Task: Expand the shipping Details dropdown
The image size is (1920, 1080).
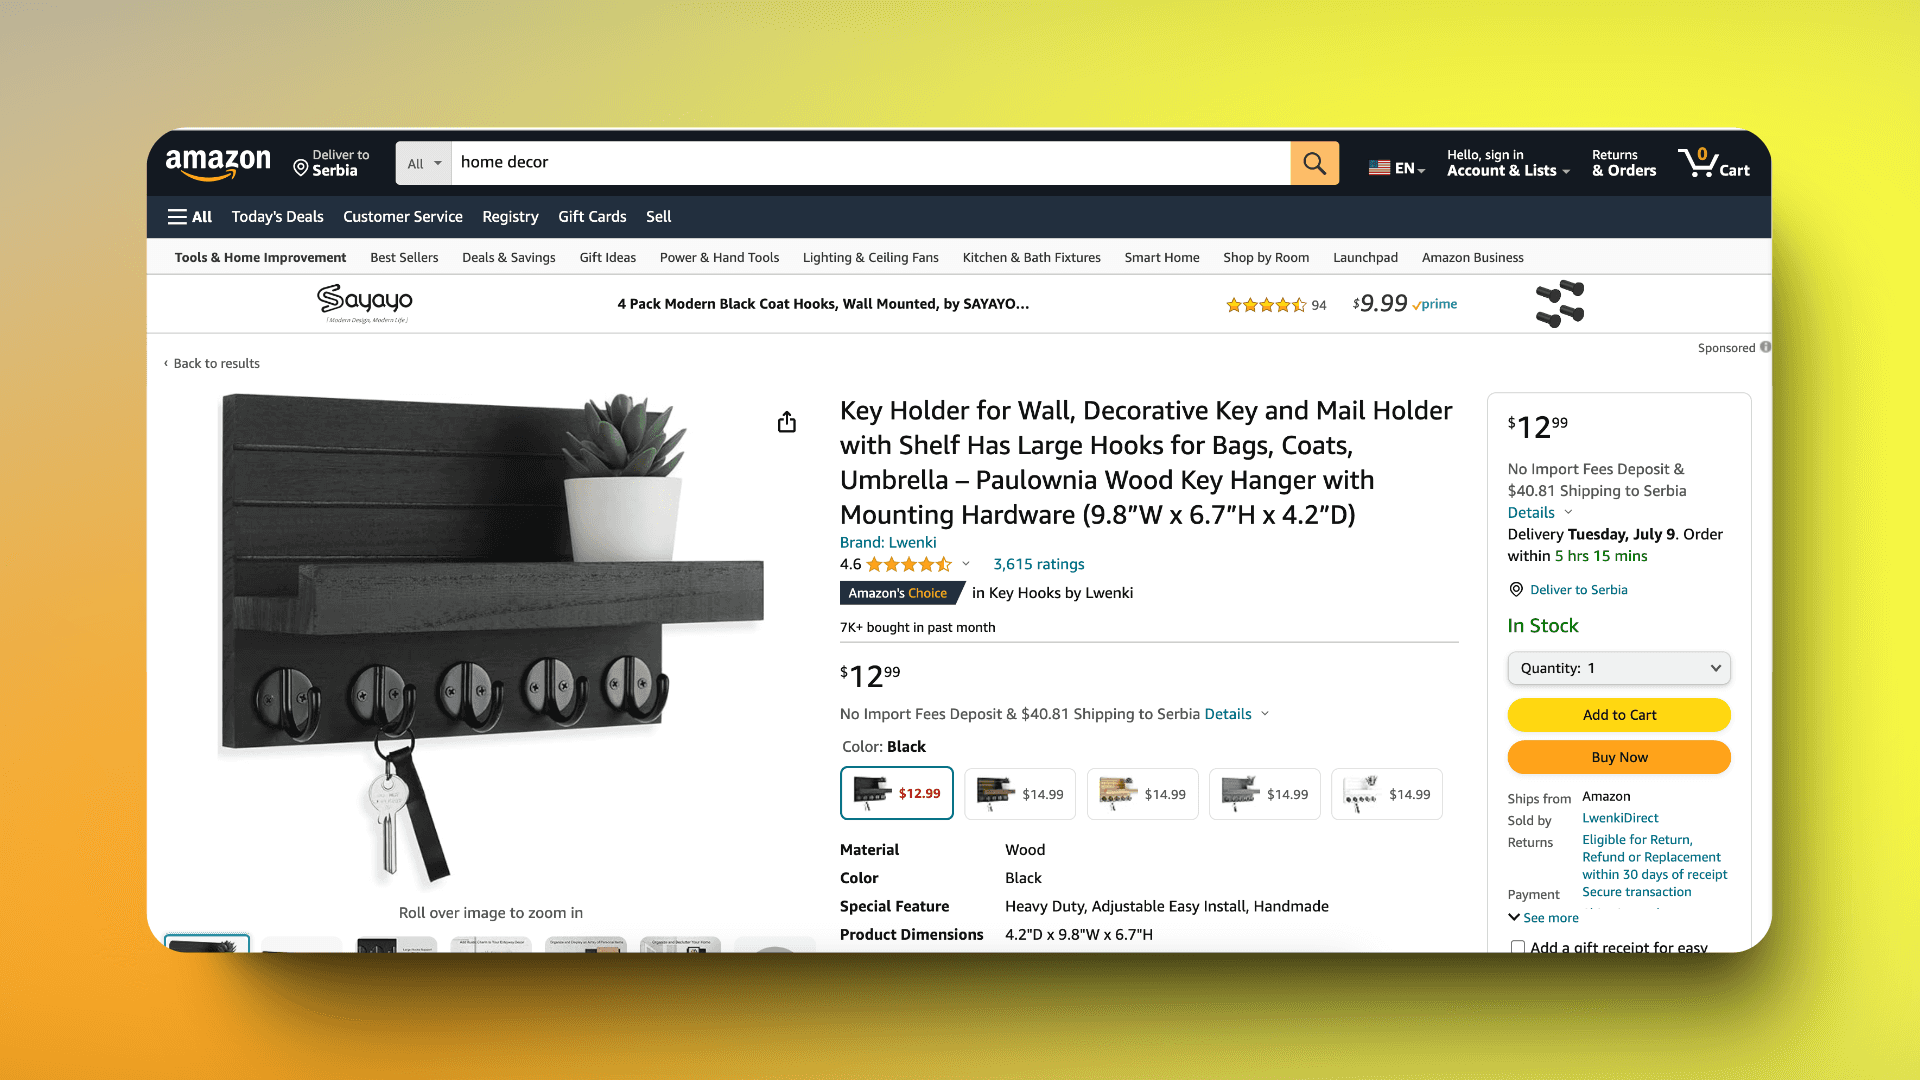Action: pos(1228,713)
